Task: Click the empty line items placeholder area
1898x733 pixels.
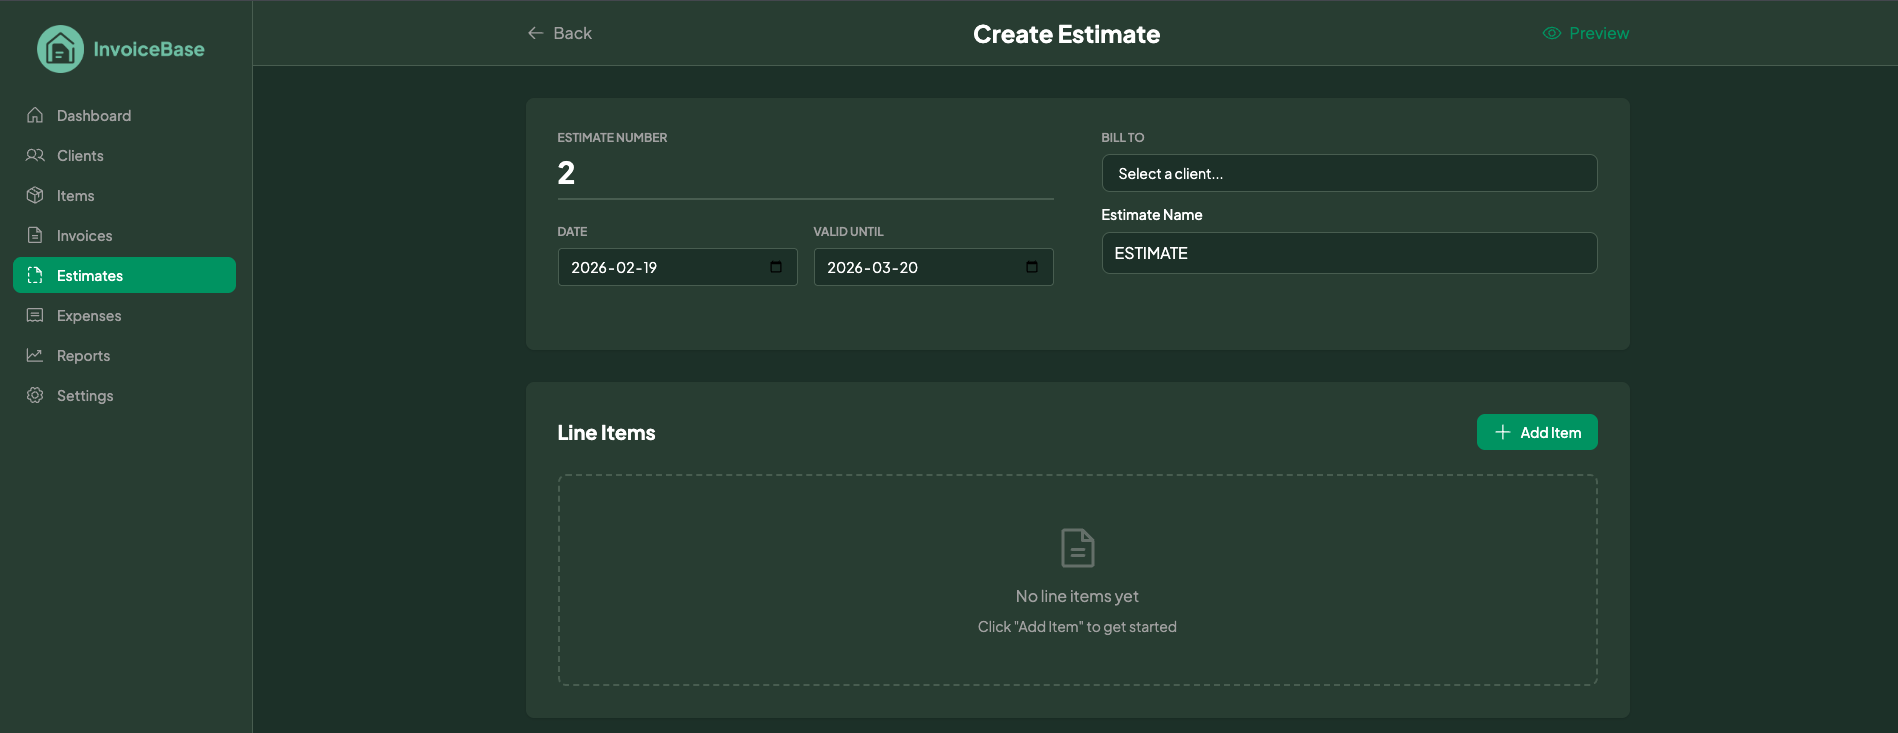Action: [1076, 580]
